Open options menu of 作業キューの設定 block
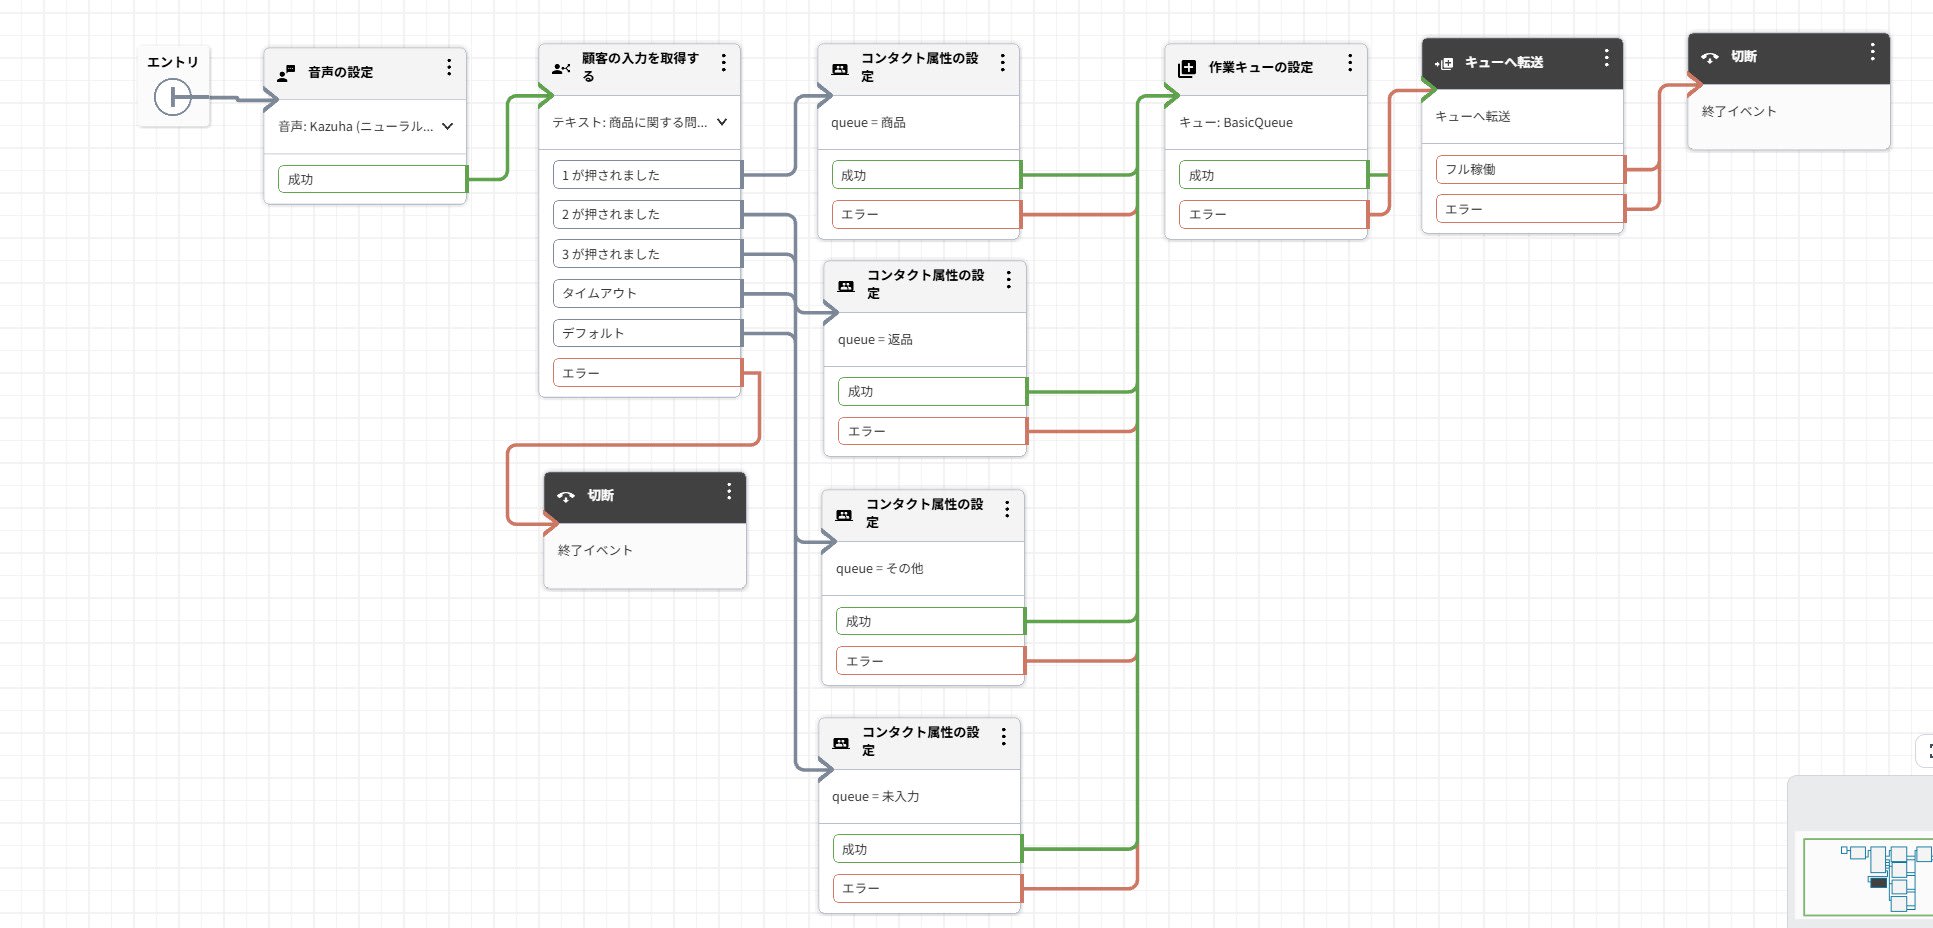1933x928 pixels. (x=1350, y=63)
